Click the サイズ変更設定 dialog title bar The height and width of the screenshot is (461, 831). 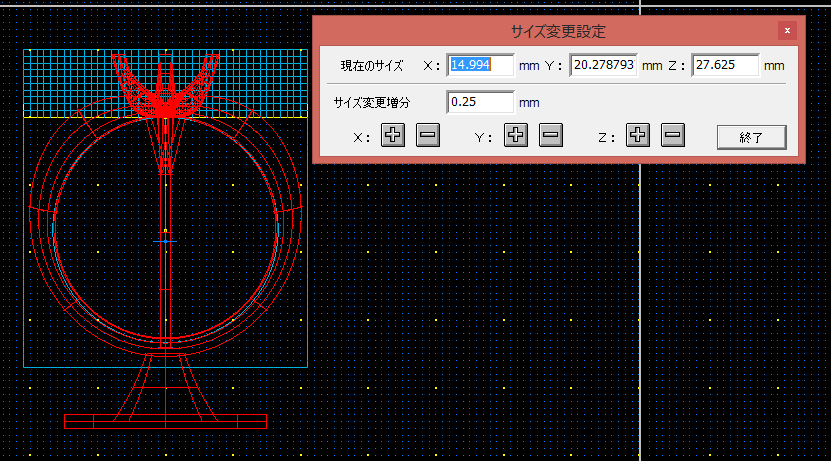point(558,31)
